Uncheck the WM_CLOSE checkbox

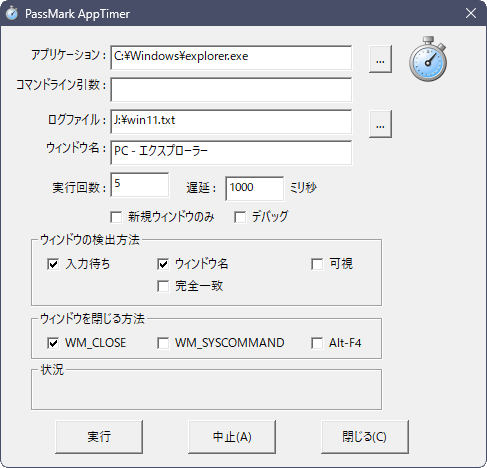coord(53,343)
